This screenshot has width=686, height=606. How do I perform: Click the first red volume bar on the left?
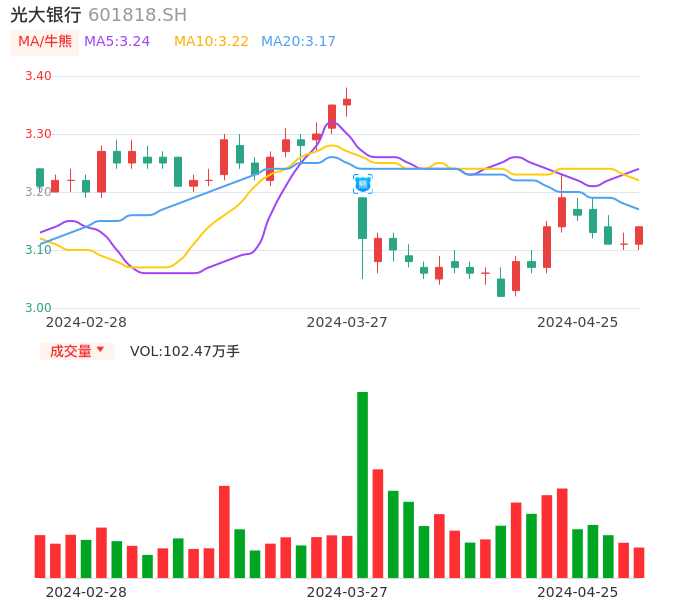coord(40,556)
